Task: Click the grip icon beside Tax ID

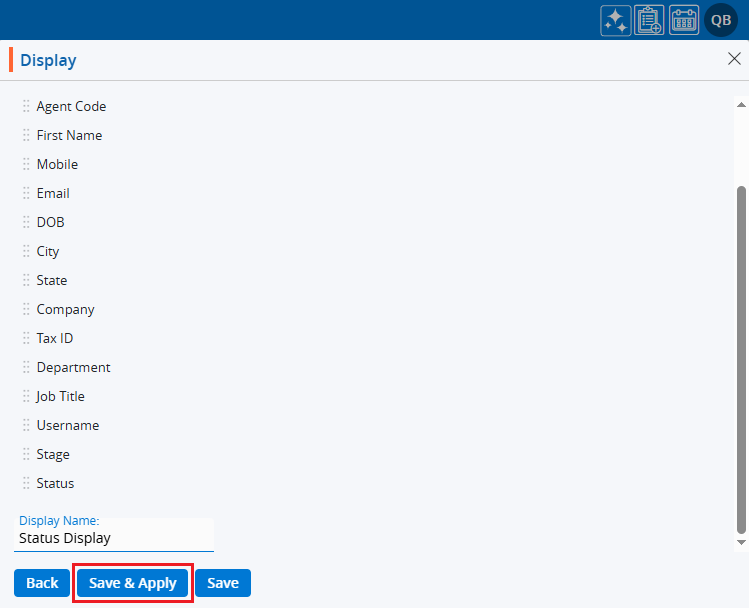Action: (27, 338)
